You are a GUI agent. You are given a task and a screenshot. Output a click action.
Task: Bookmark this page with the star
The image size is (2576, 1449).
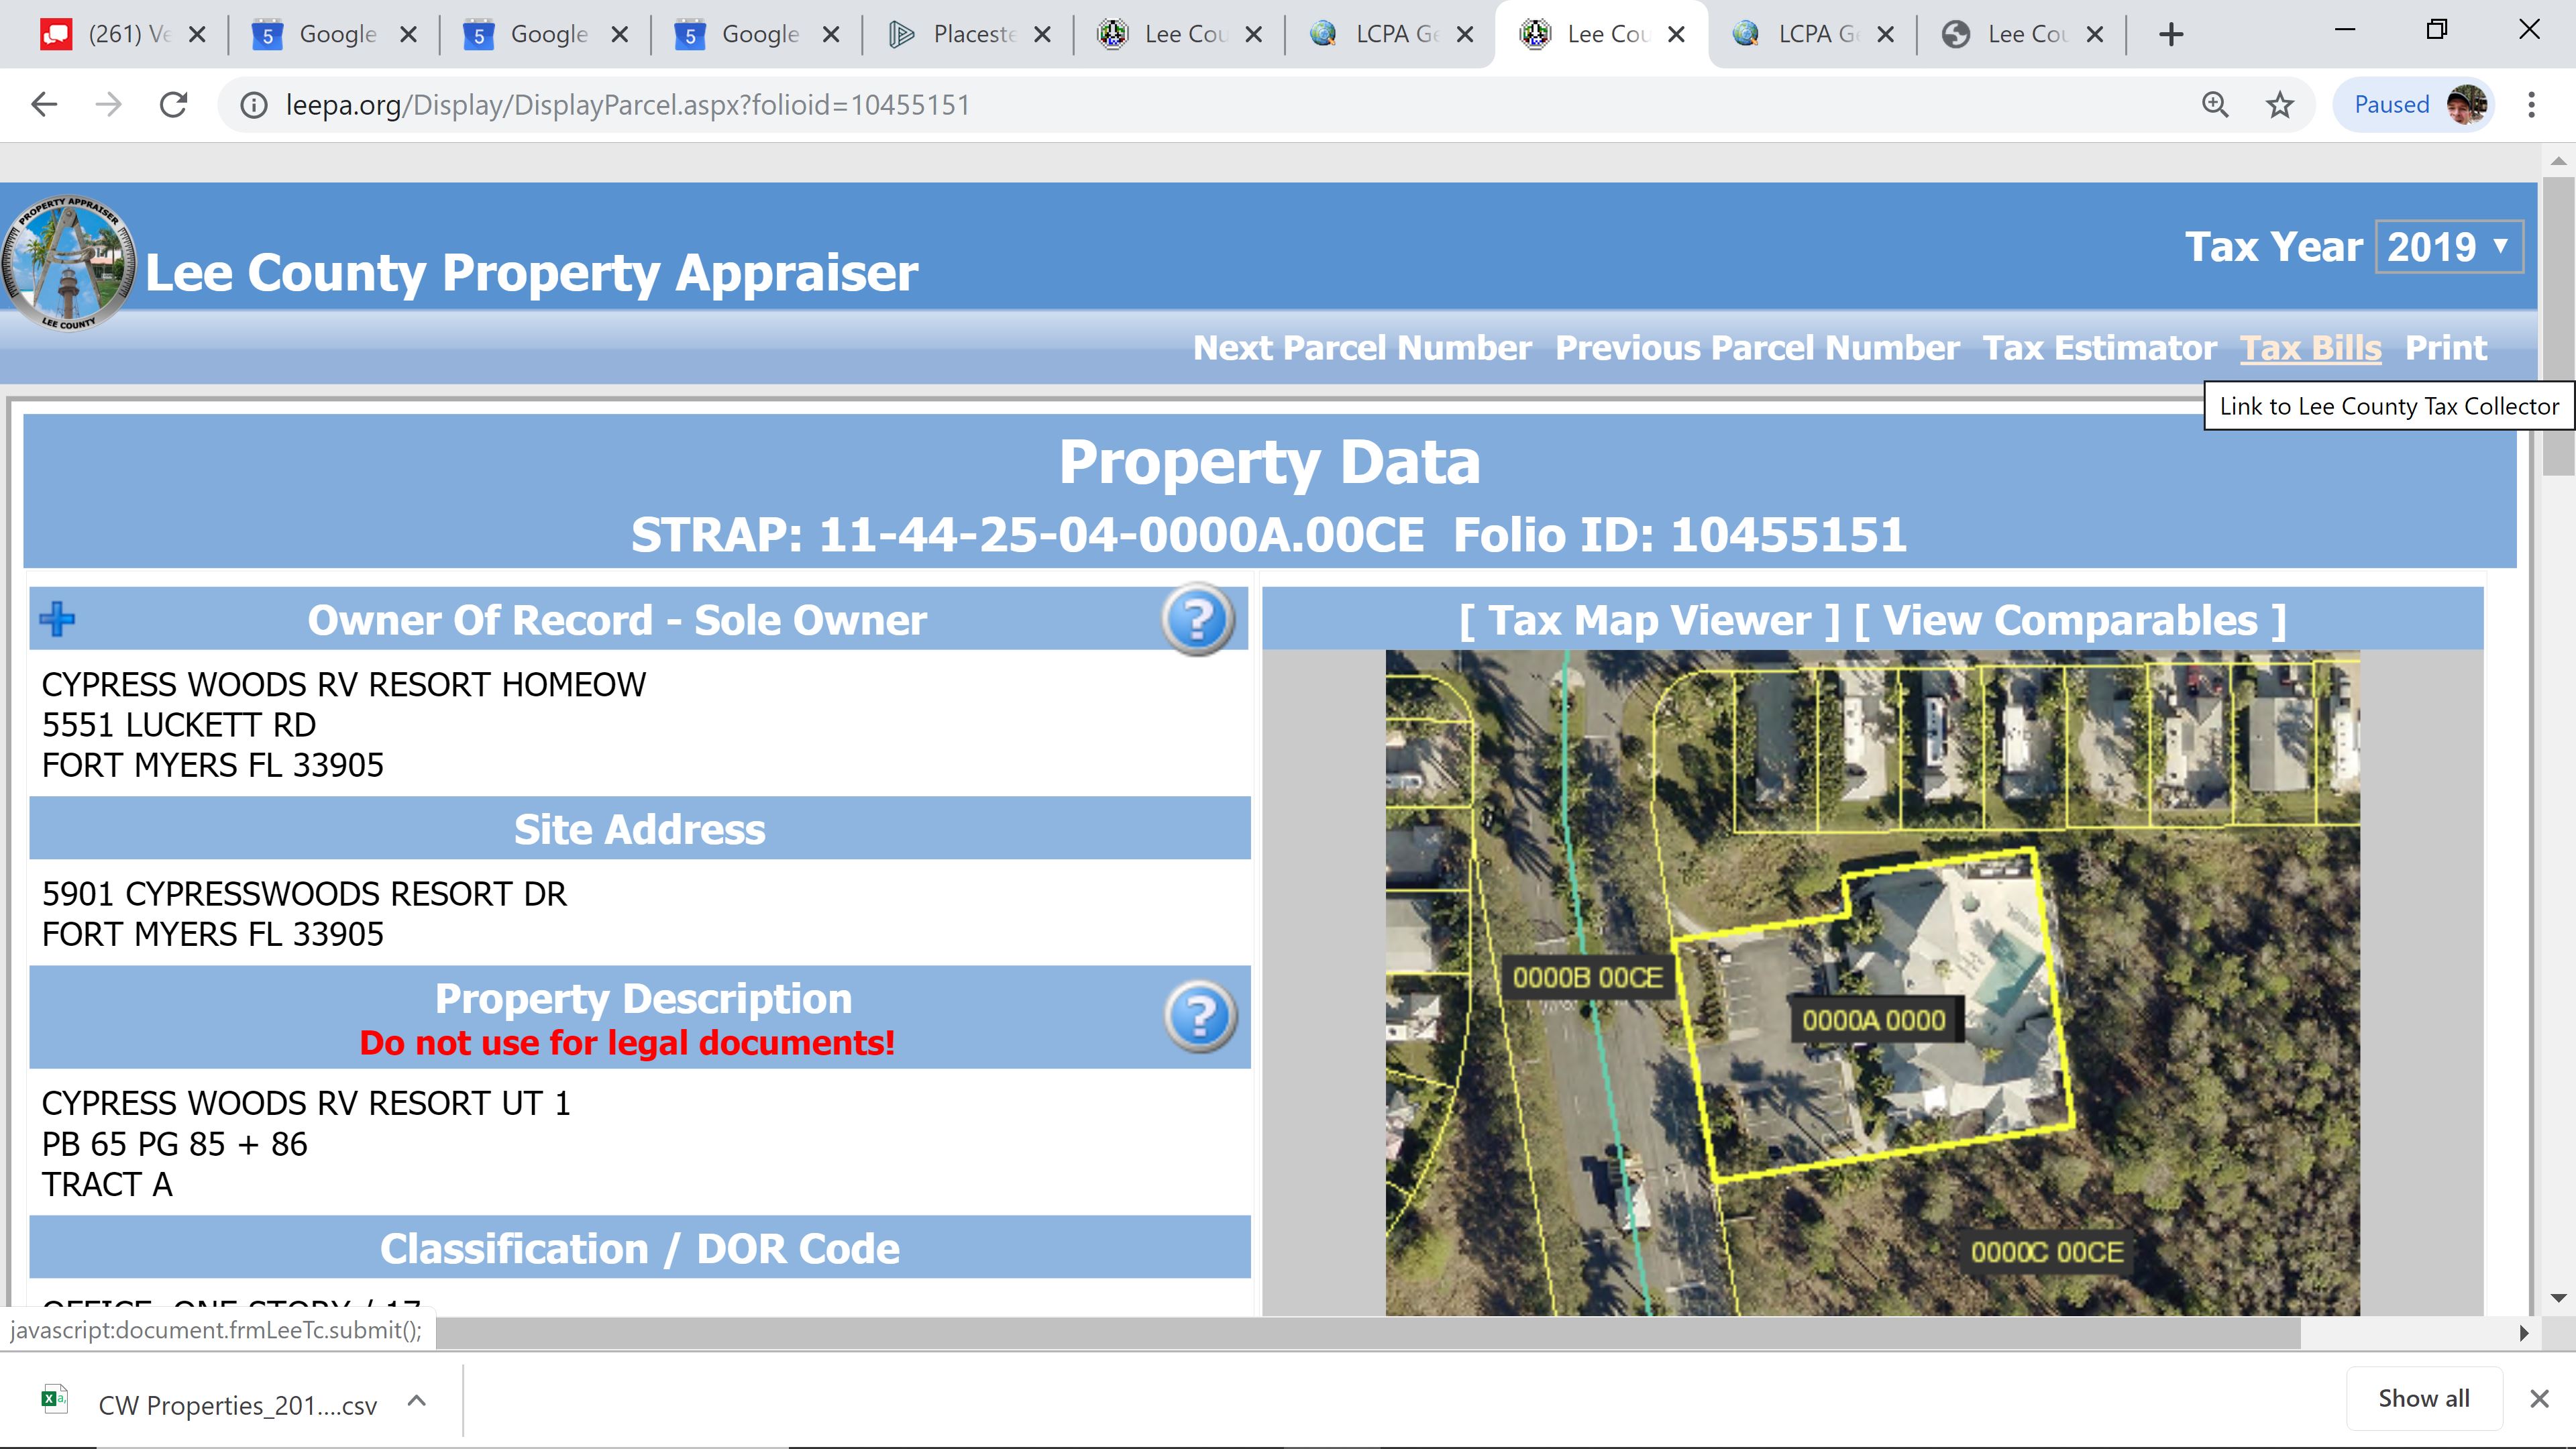point(2279,105)
